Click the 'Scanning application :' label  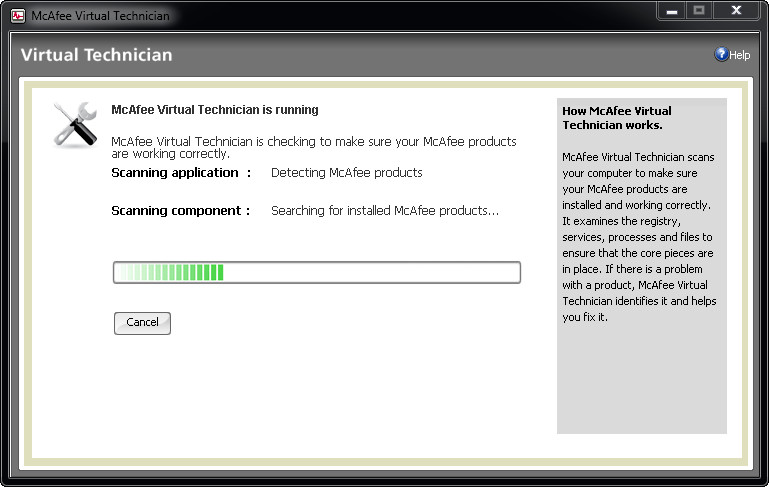tap(181, 173)
